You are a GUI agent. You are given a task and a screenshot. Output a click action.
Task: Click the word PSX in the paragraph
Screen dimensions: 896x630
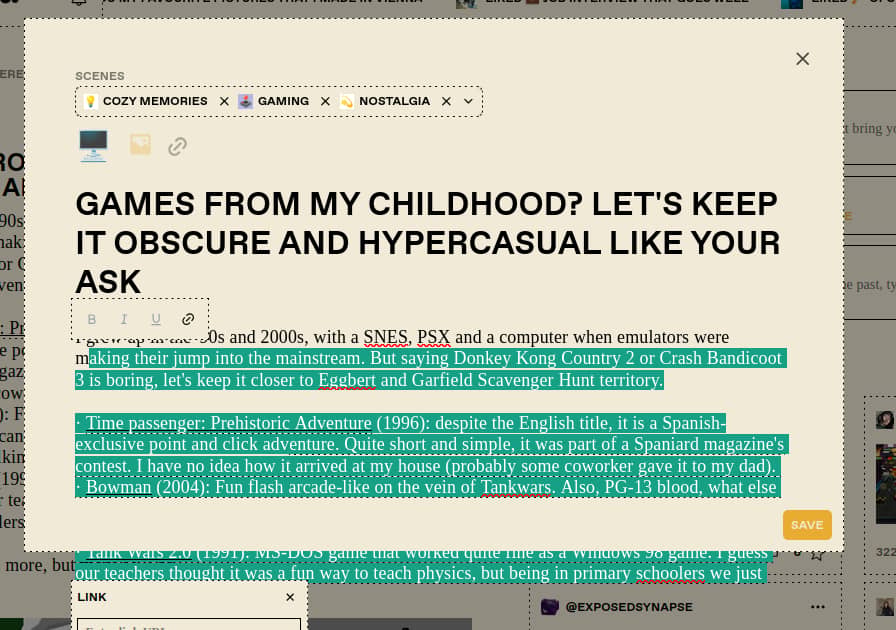pos(434,337)
